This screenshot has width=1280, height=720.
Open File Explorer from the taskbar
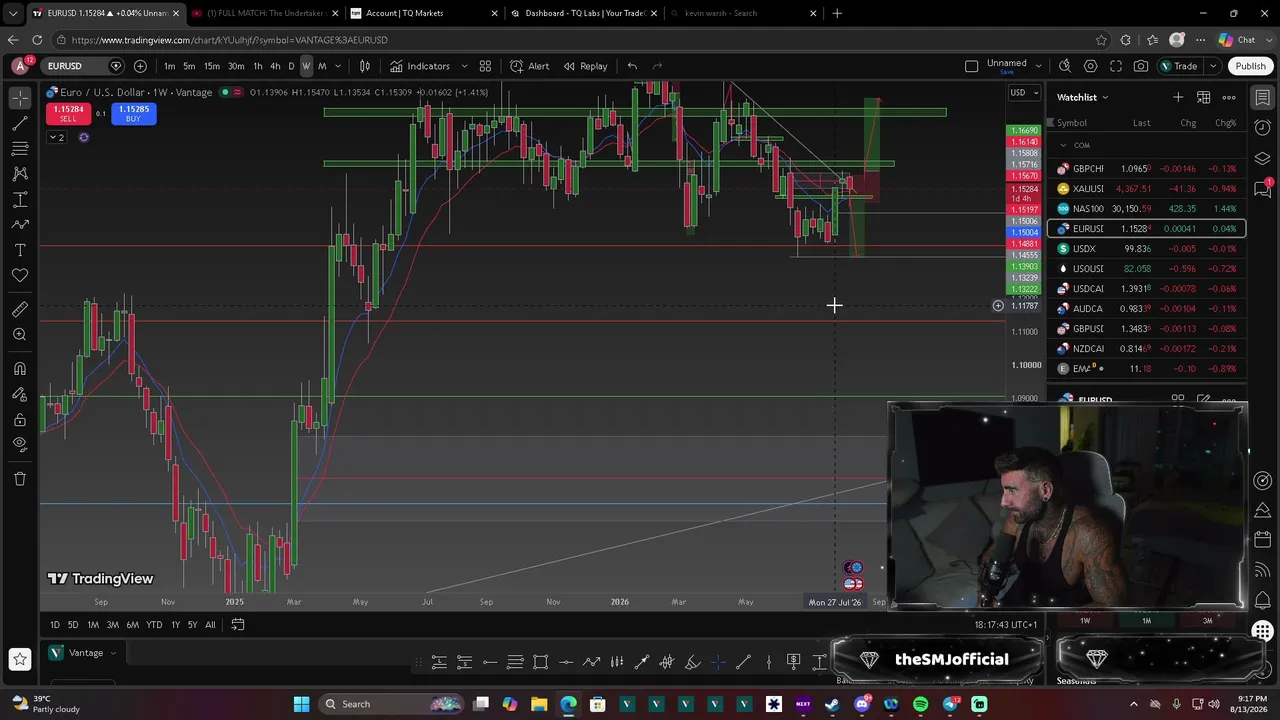click(x=539, y=704)
